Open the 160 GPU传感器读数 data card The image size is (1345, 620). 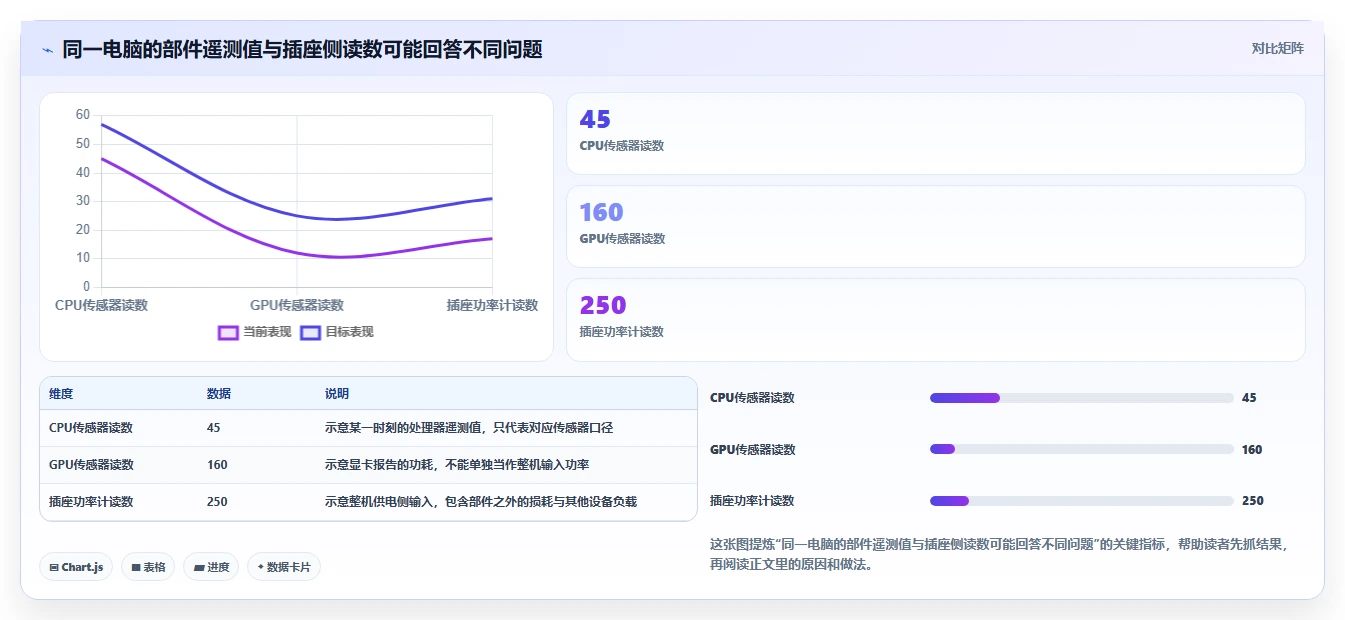click(x=935, y=227)
